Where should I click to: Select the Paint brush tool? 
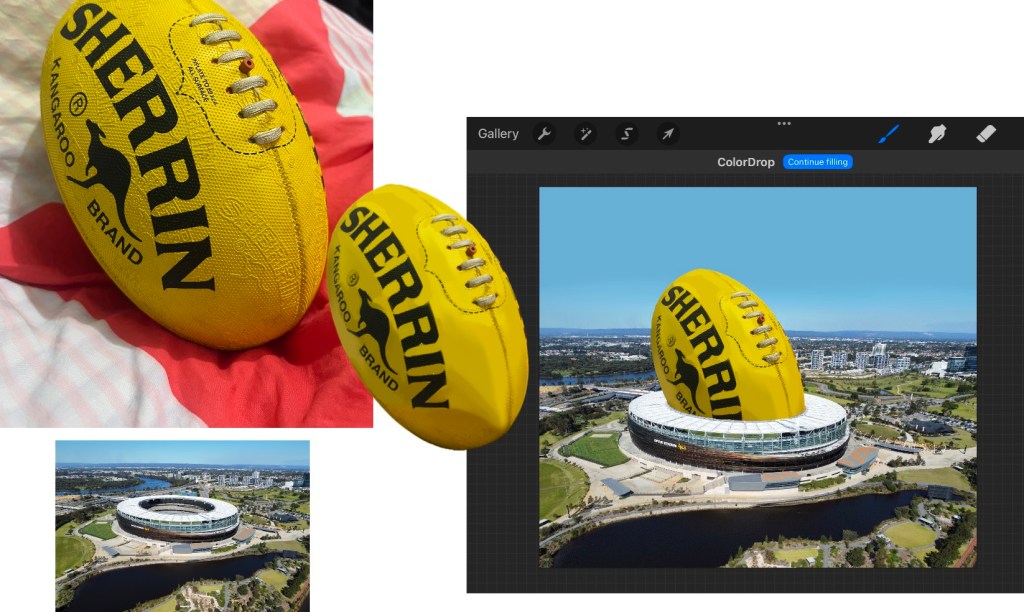point(888,134)
